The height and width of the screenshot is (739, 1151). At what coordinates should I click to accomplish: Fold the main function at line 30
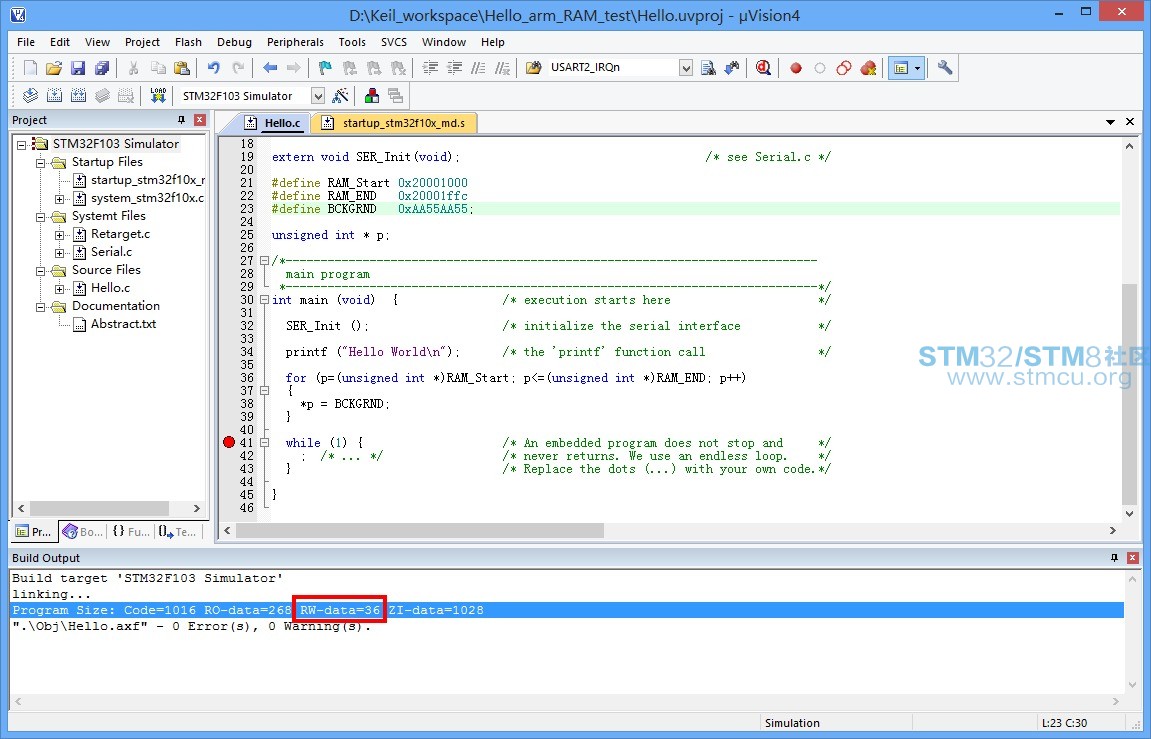pos(264,299)
